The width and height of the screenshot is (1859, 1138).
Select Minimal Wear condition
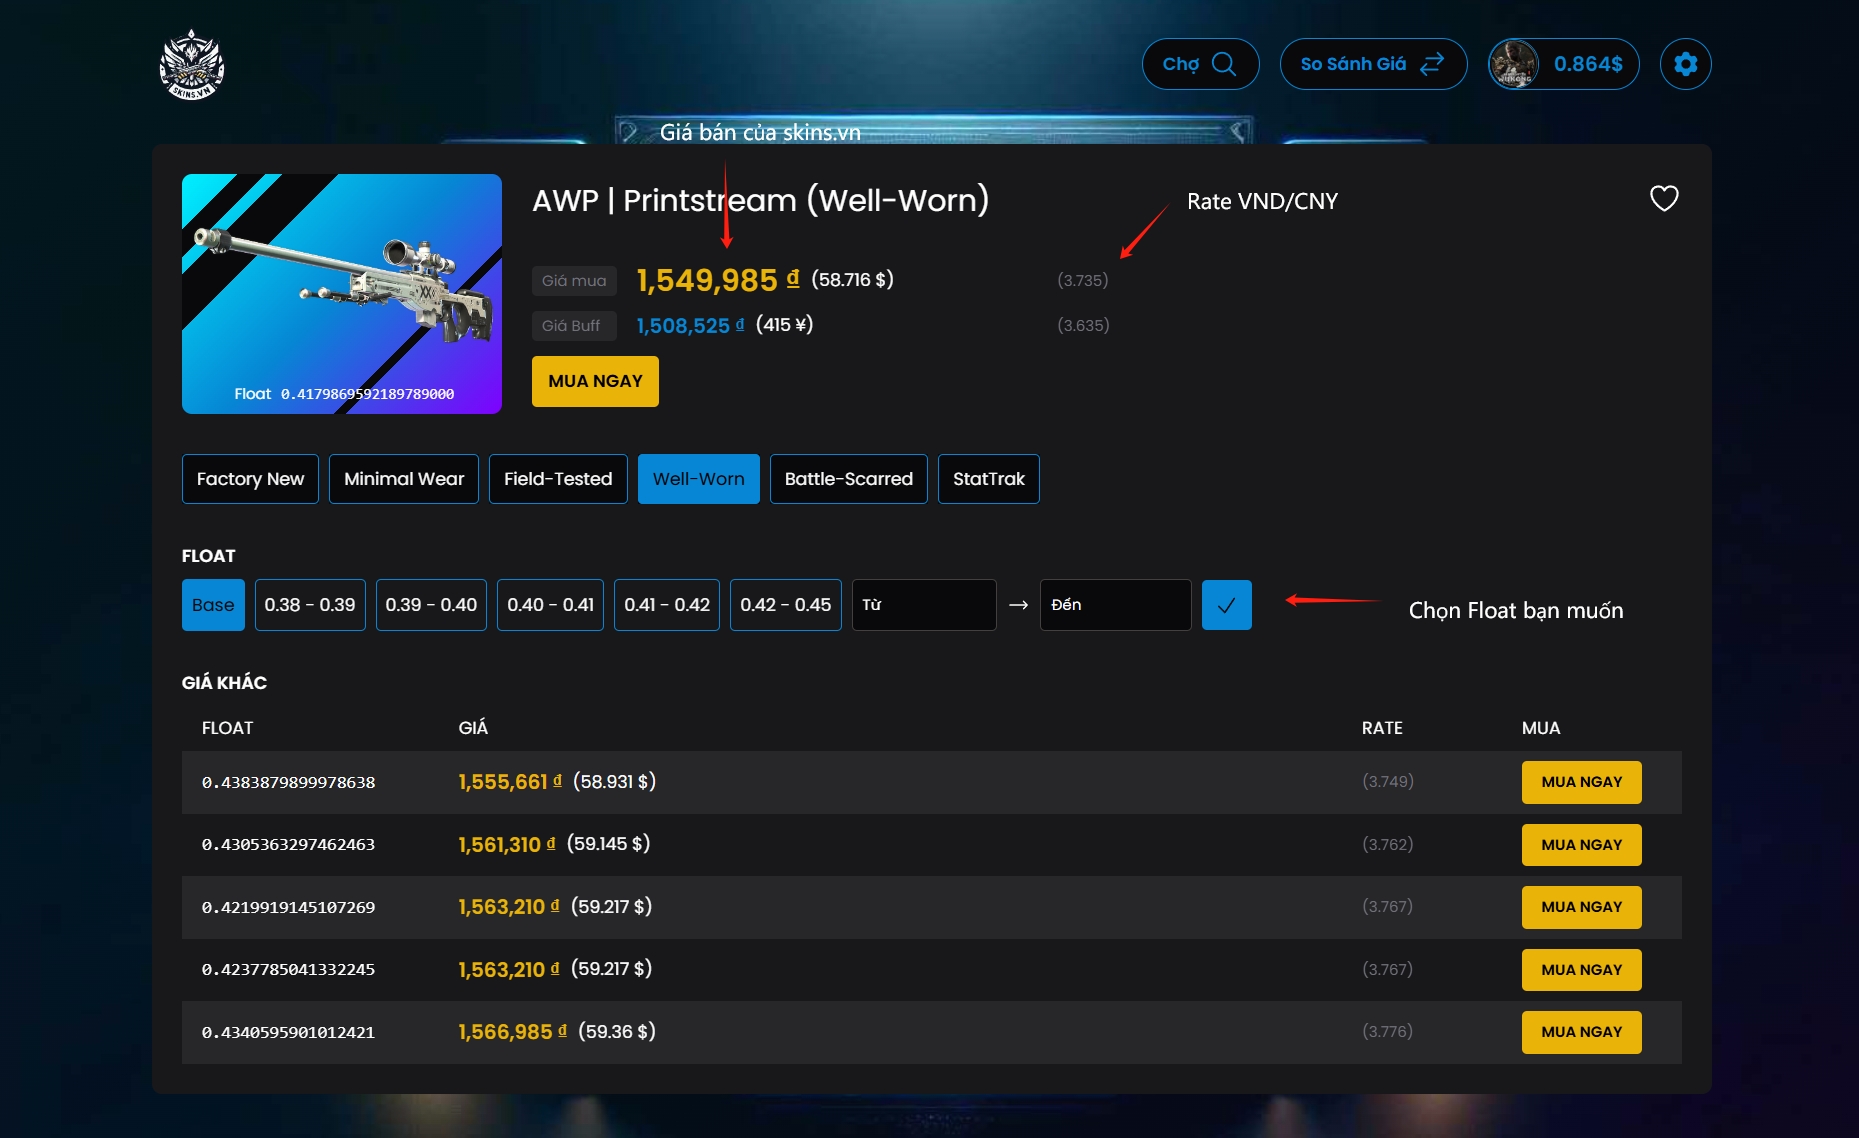(403, 479)
